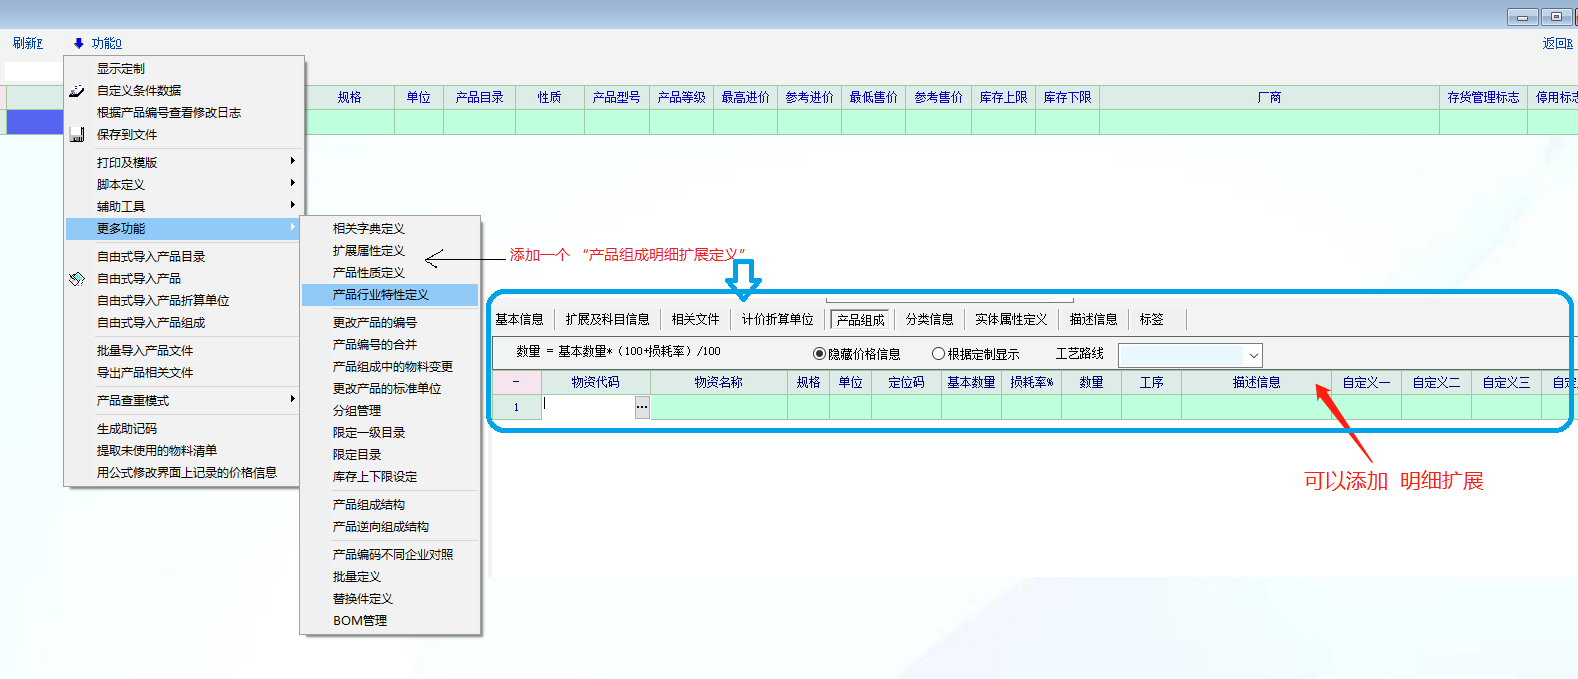The image size is (1578, 679).
Task: Open the 基本信息 tab
Action: coord(519,320)
